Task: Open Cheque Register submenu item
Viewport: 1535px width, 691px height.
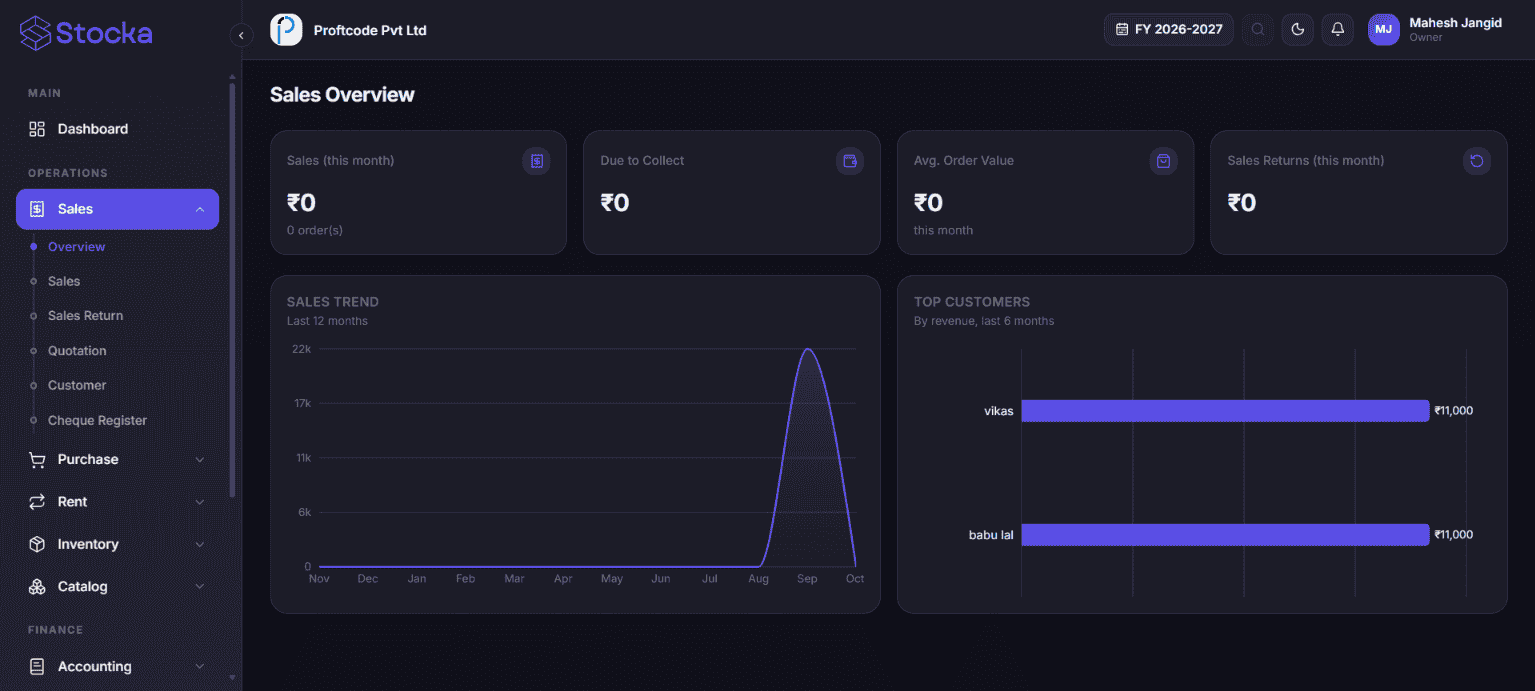Action: (x=97, y=421)
